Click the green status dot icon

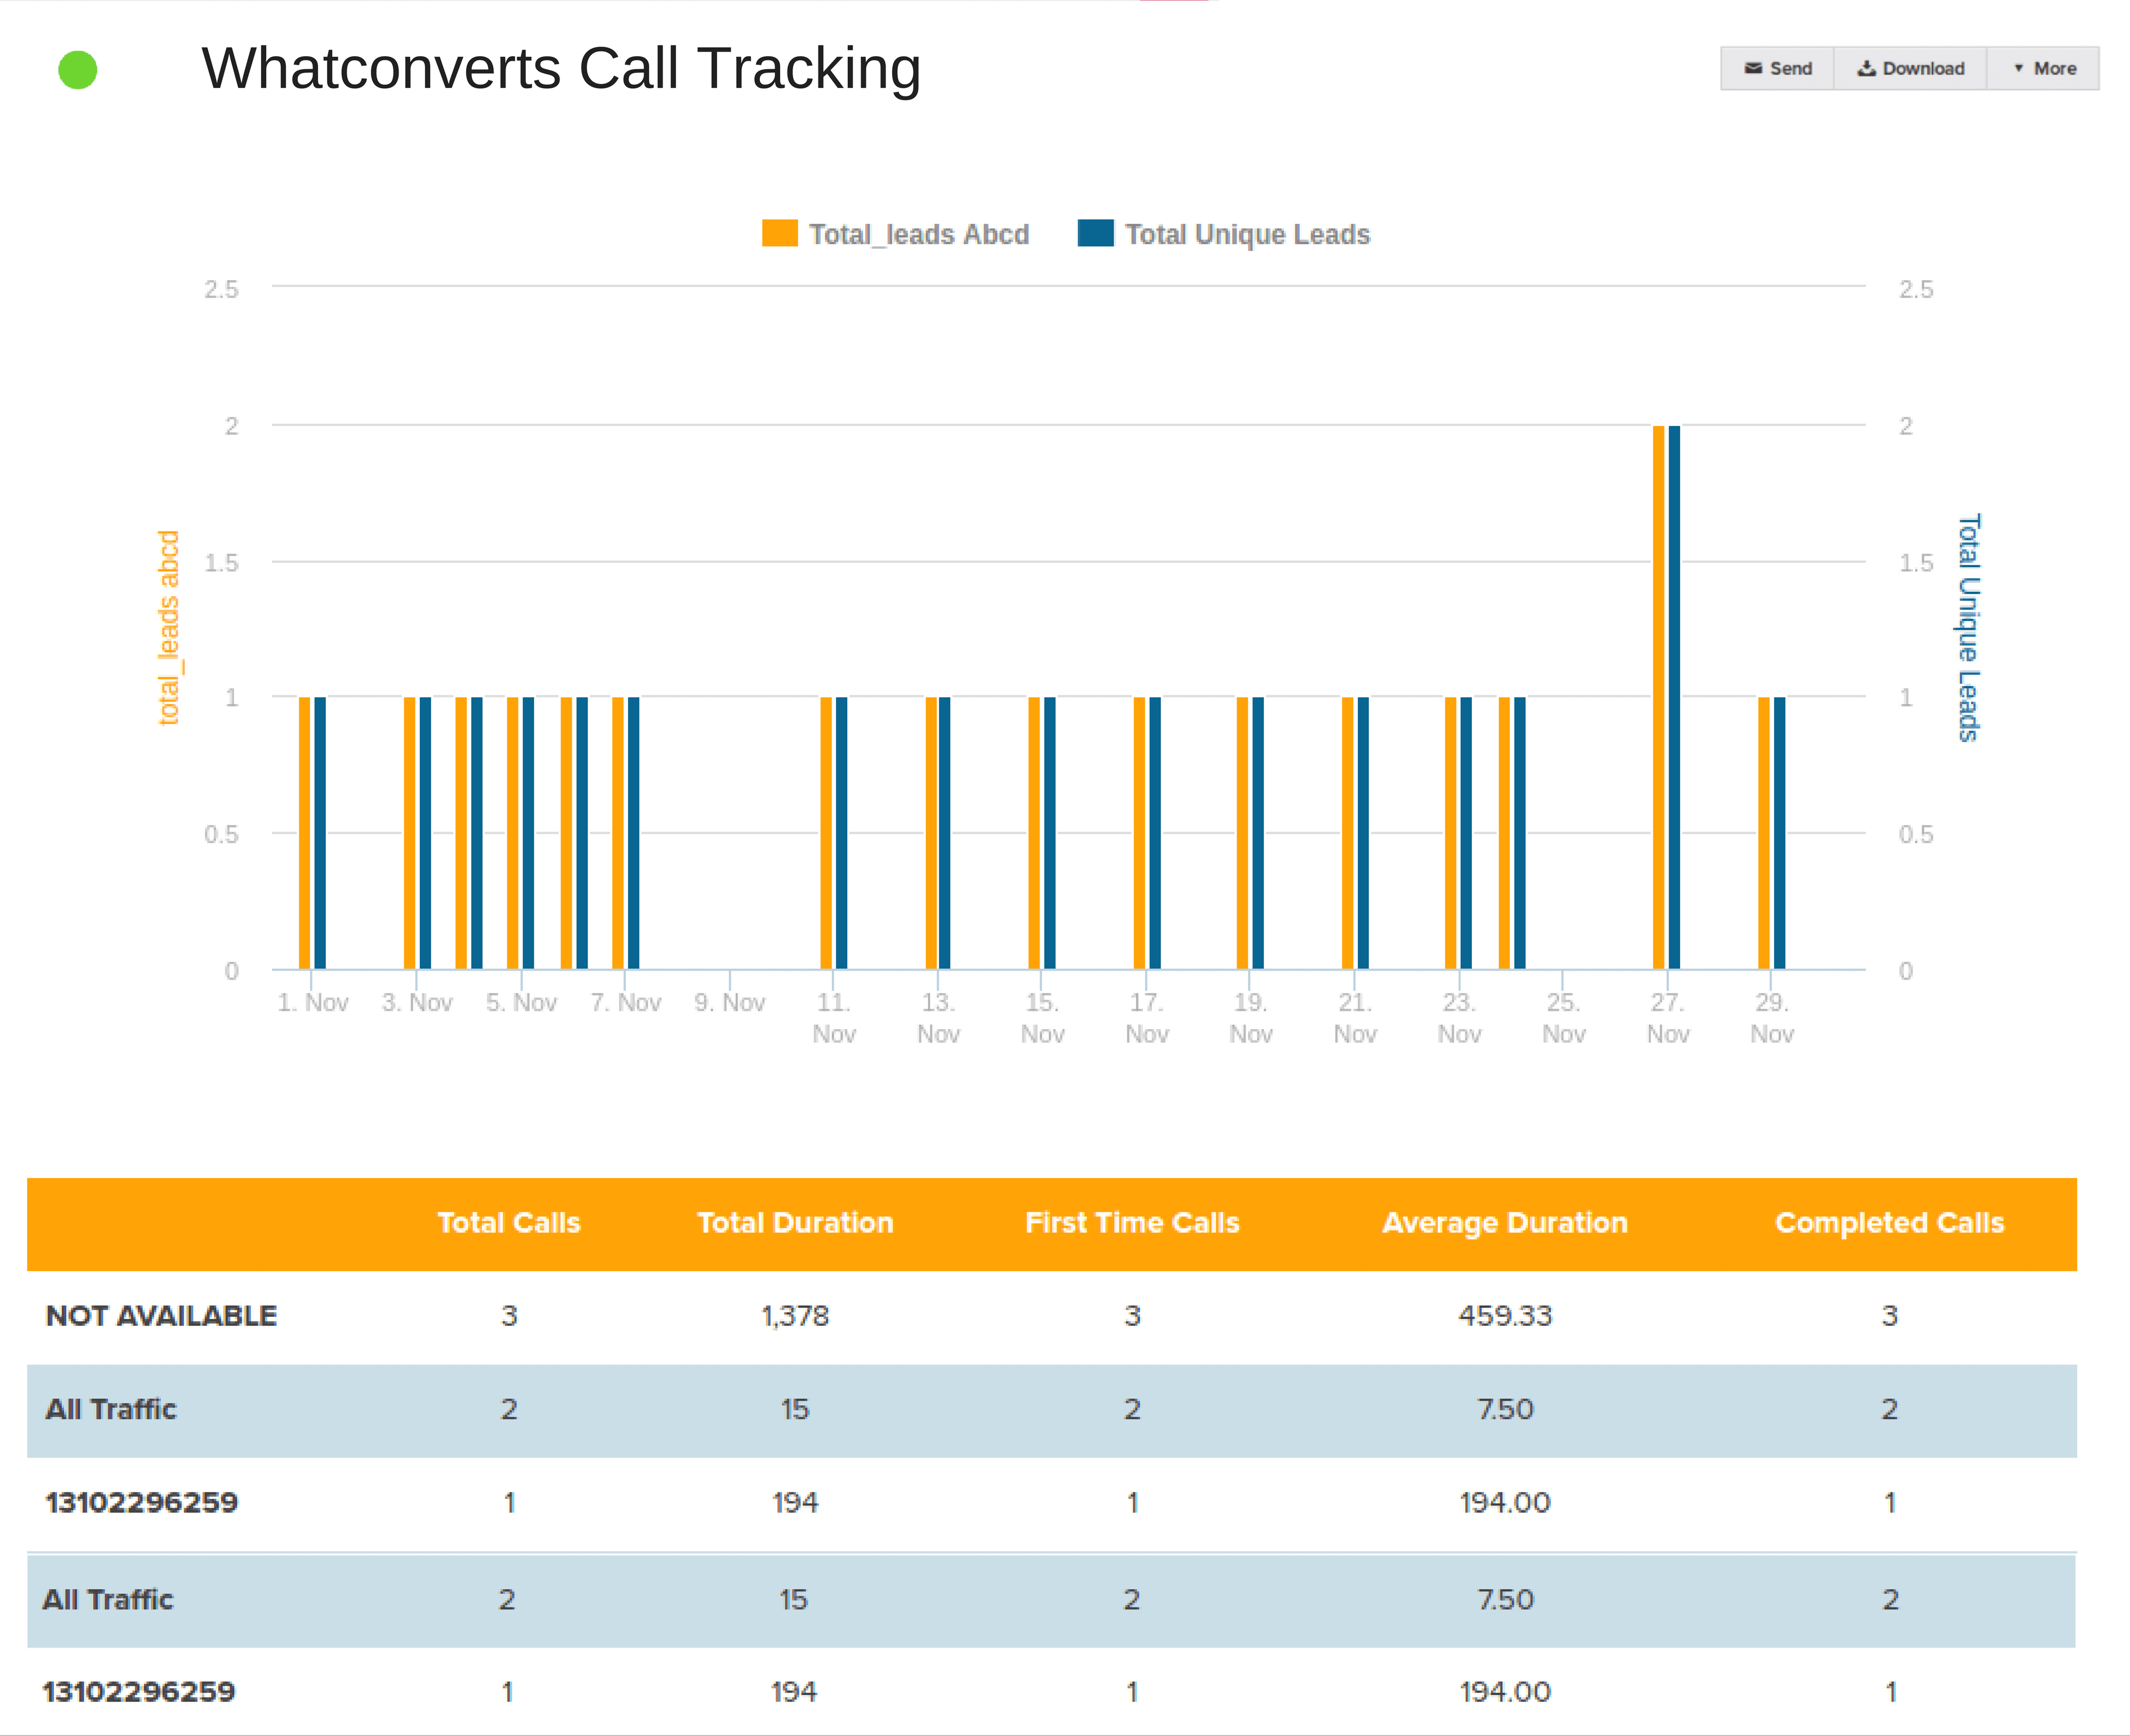[78, 70]
